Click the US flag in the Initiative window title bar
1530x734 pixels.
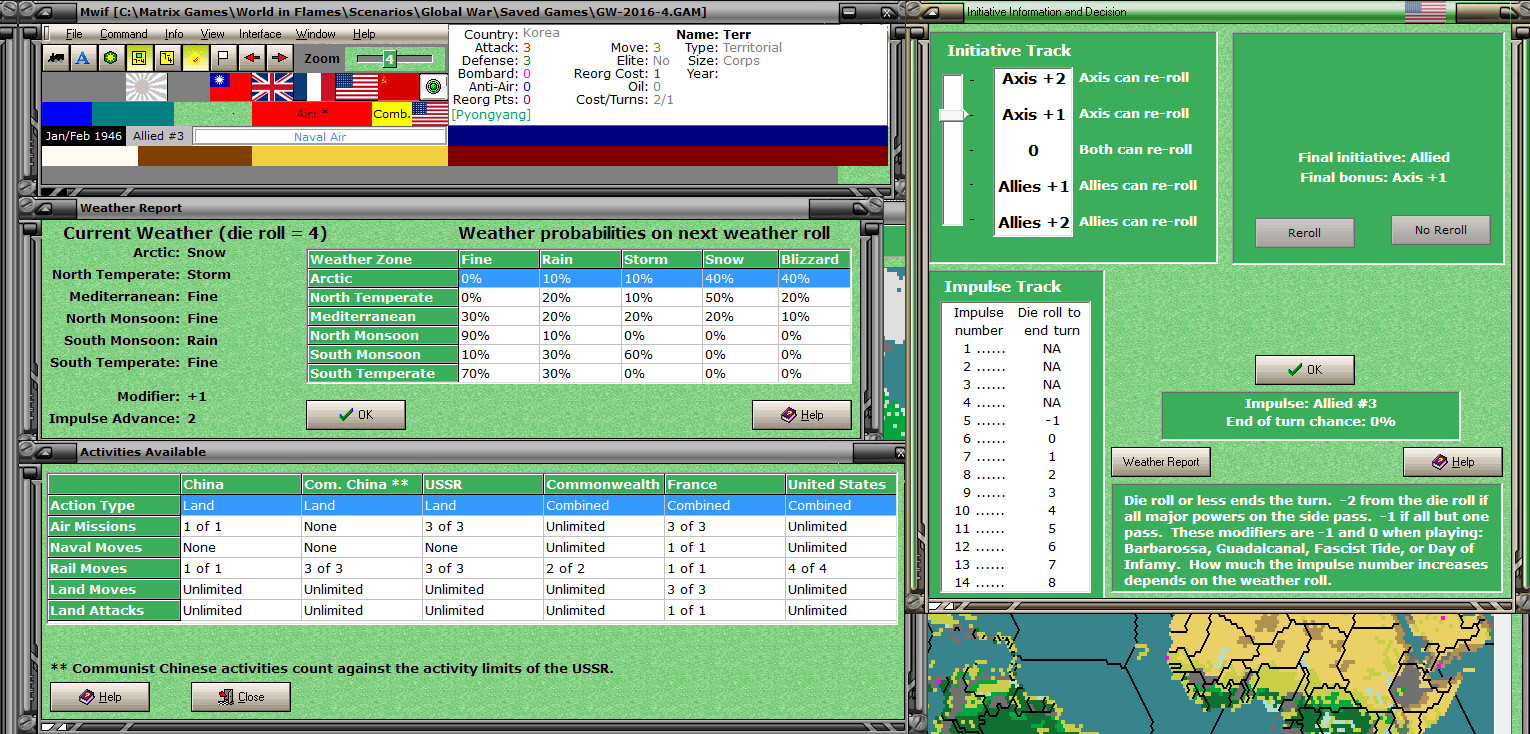(1425, 12)
